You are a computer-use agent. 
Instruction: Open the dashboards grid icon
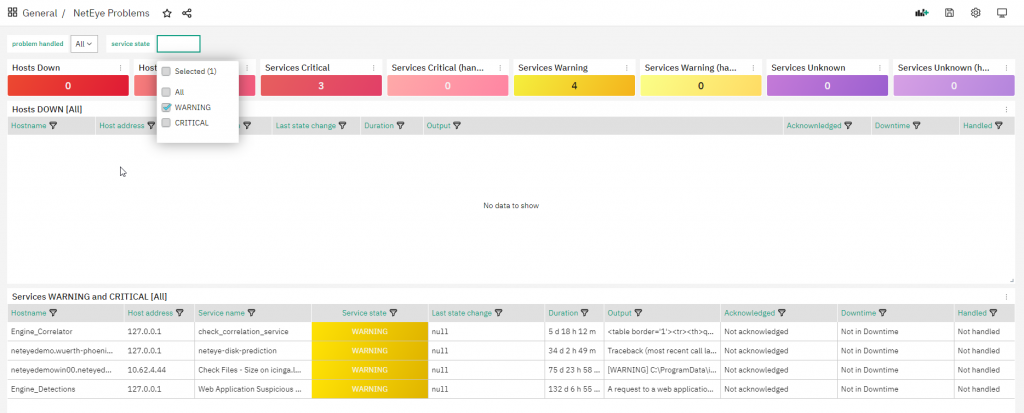tap(12, 12)
